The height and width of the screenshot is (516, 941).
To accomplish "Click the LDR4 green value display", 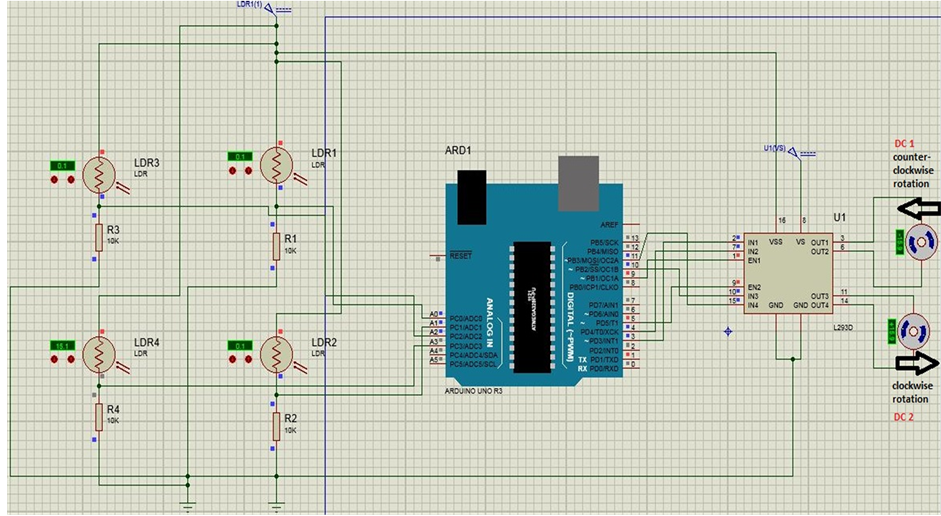I will [62, 345].
